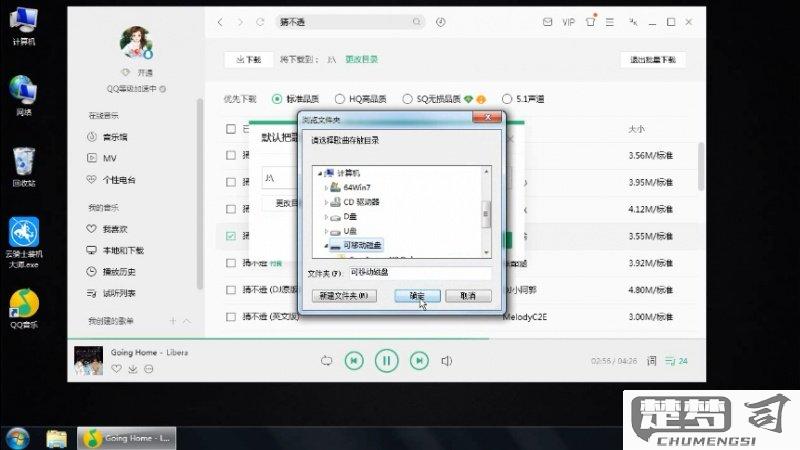Click 确定 in the folder dialog

[417, 296]
